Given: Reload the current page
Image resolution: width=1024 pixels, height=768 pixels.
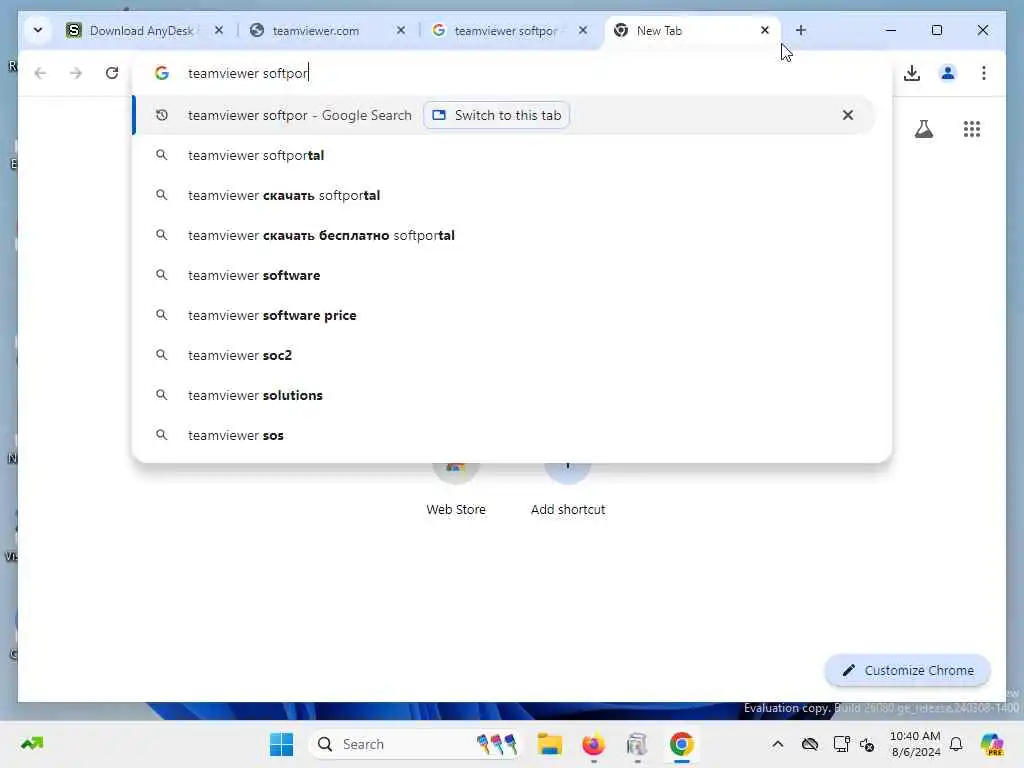Looking at the screenshot, I should [x=112, y=73].
